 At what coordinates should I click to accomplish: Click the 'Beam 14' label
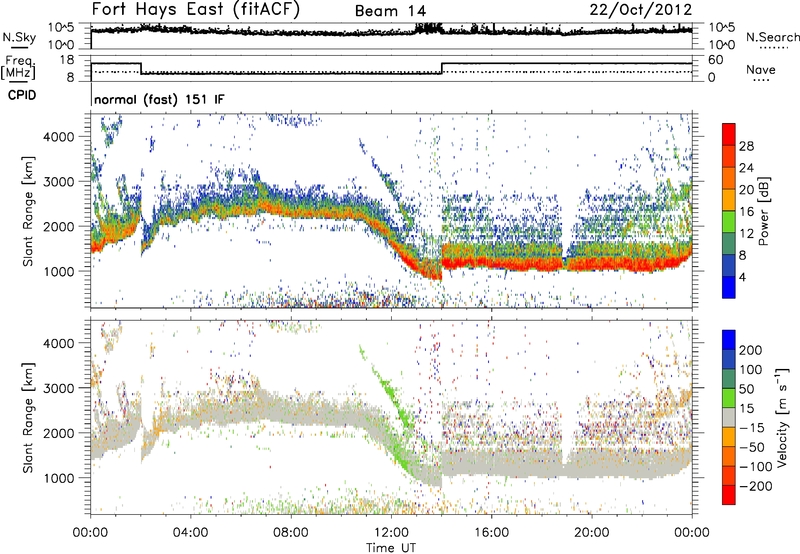(390, 11)
